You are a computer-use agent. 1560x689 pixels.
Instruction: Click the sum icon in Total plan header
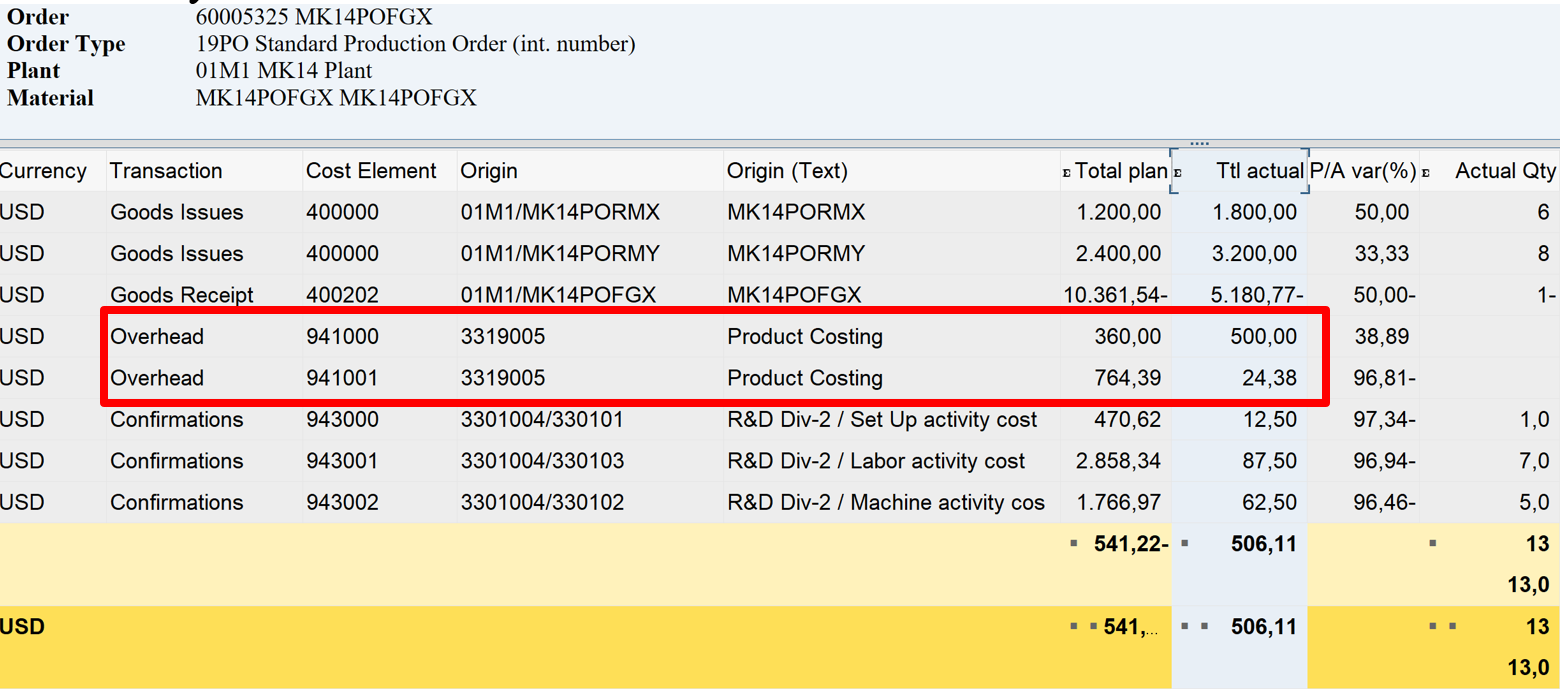pyautogui.click(x=1066, y=173)
